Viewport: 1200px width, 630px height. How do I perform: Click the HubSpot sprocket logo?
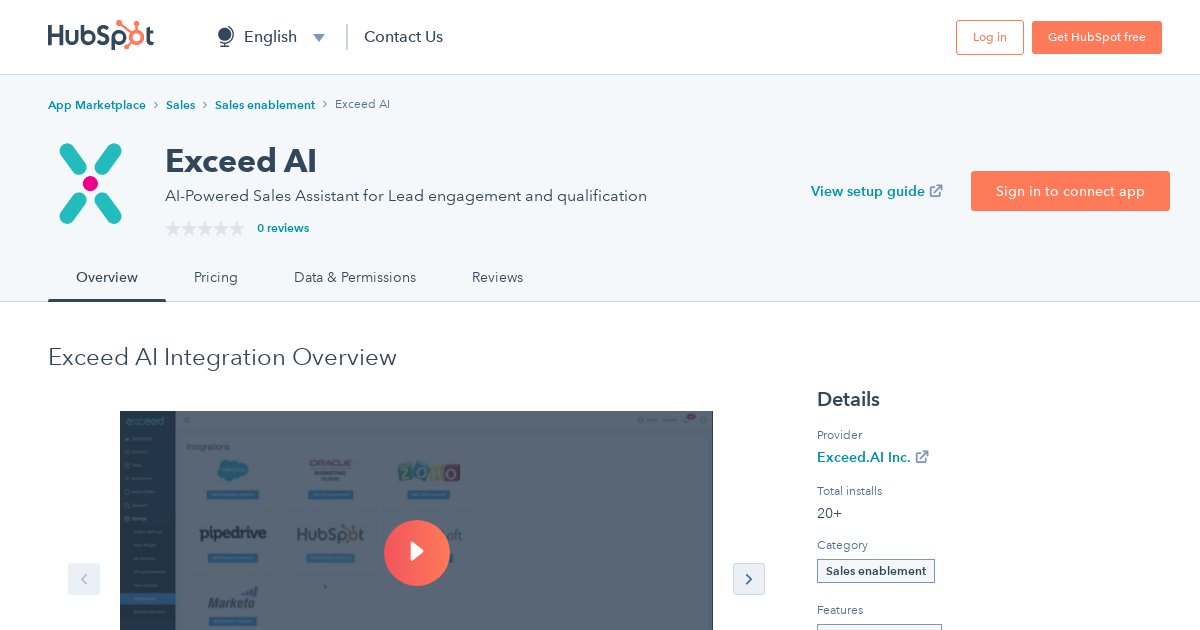click(100, 36)
